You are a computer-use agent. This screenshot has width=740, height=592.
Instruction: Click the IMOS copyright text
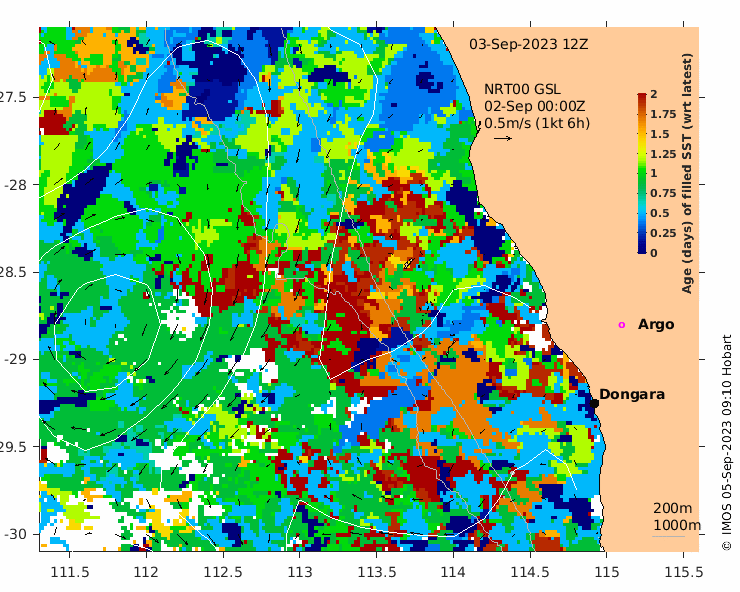tap(727, 442)
